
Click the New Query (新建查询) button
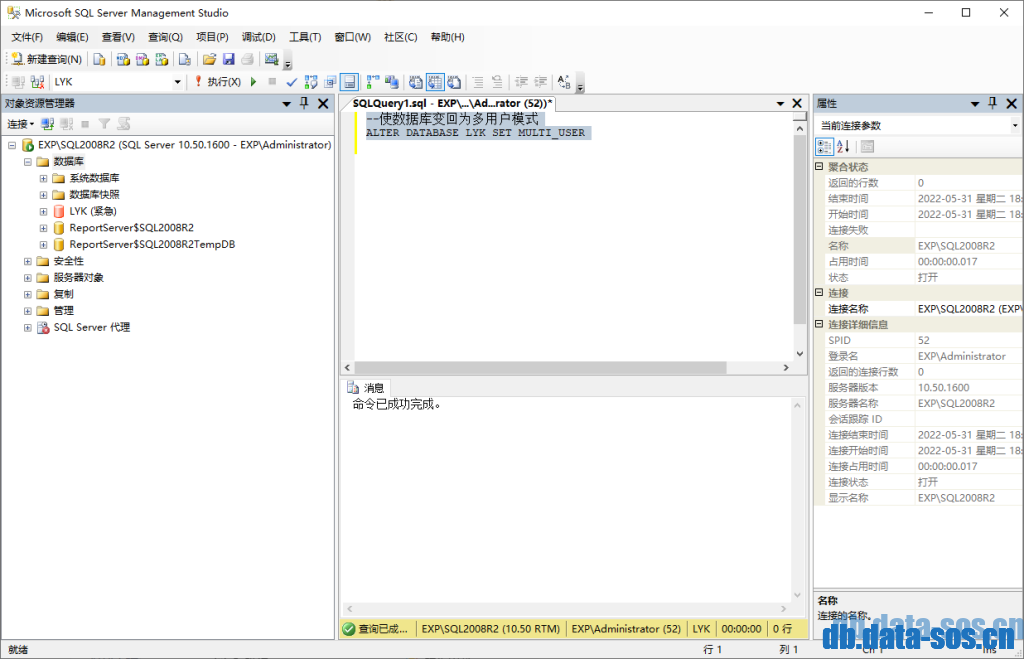tap(46, 59)
